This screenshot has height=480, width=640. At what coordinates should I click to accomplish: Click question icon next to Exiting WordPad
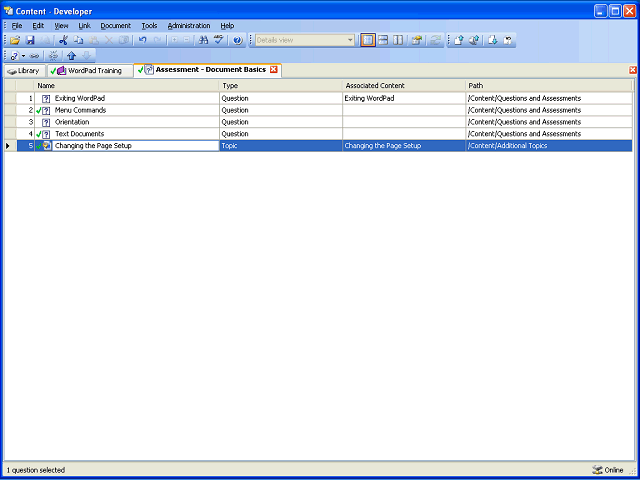tap(46, 99)
